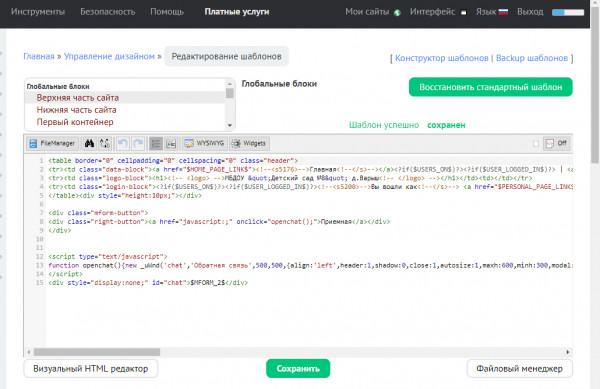Switch to WYSIWYG editor mode
600x389 pixels.
point(205,143)
